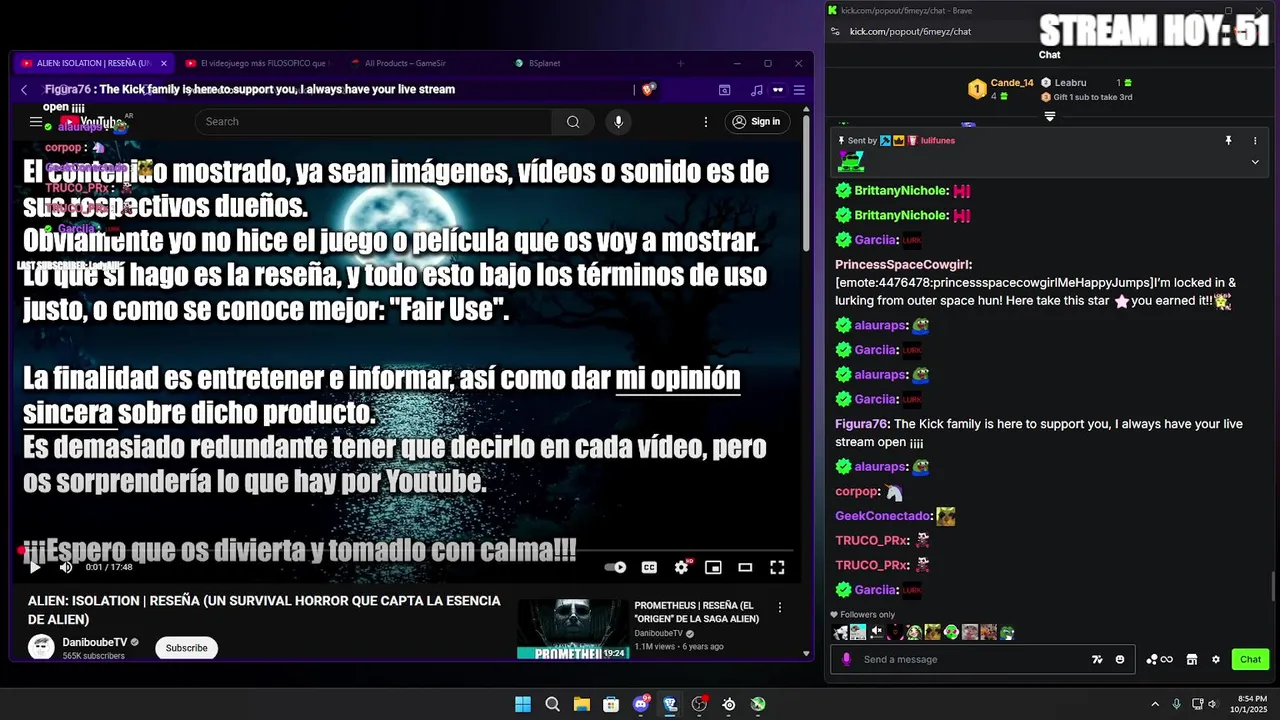Click the GeekConectado username in chat
Screen dimensions: 1280x720
(x=883, y=516)
